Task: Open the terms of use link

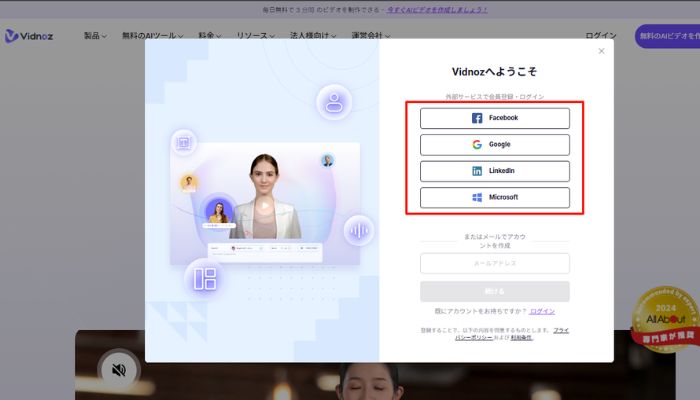Action: click(521, 338)
